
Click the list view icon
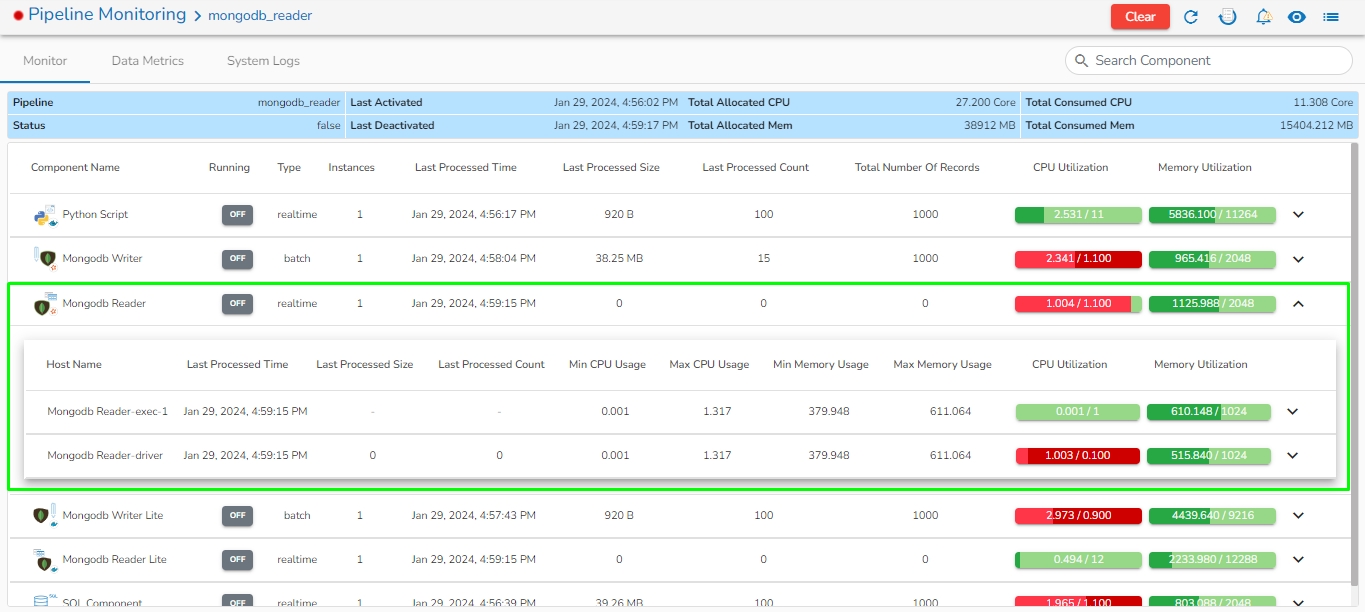[x=1331, y=17]
